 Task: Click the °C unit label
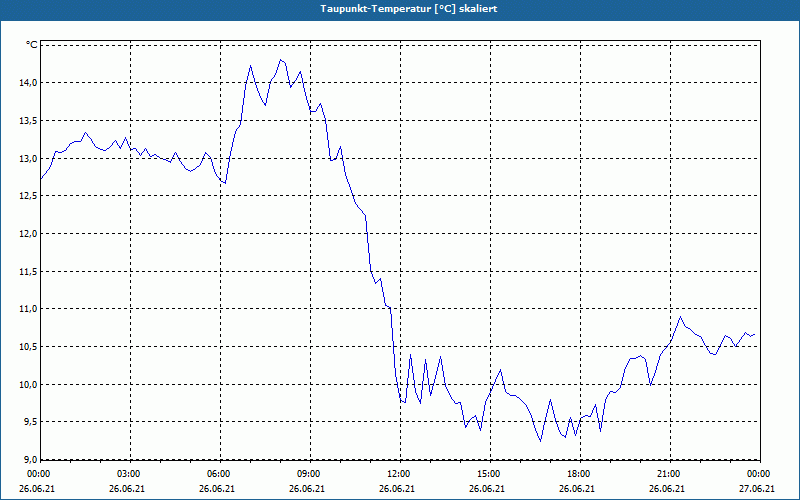point(32,45)
